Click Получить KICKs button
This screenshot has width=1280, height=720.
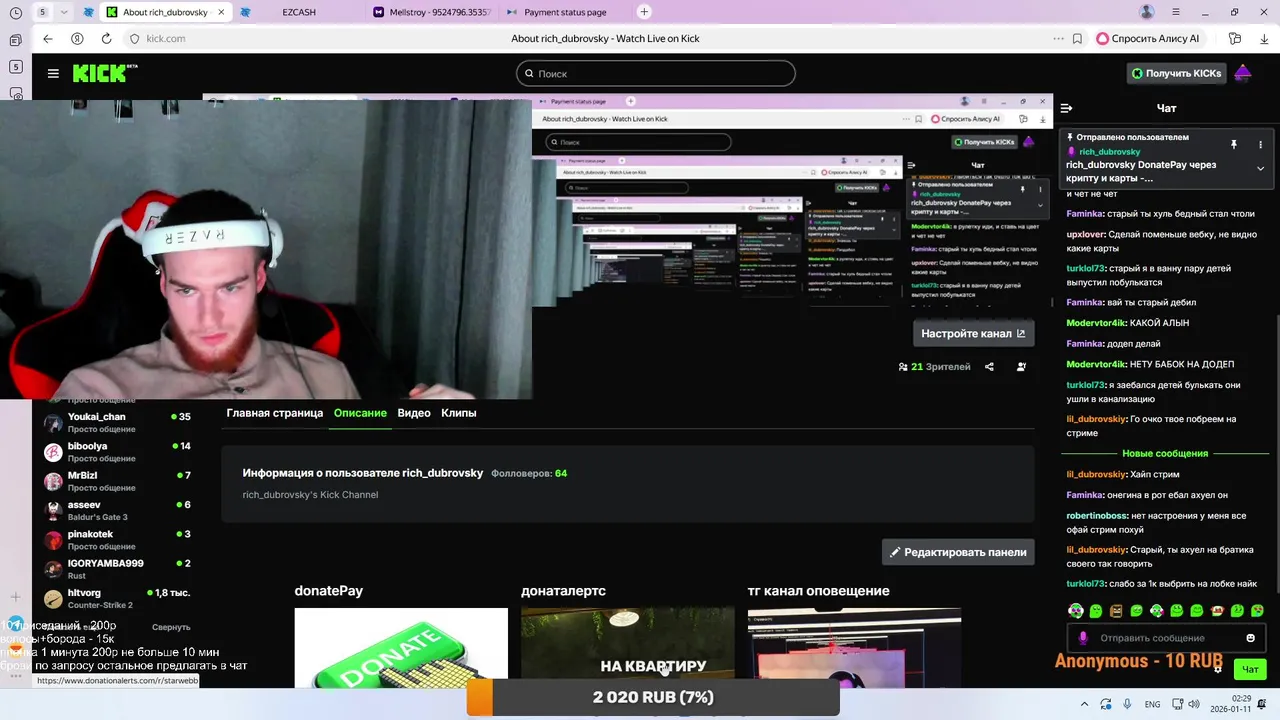click(1176, 73)
